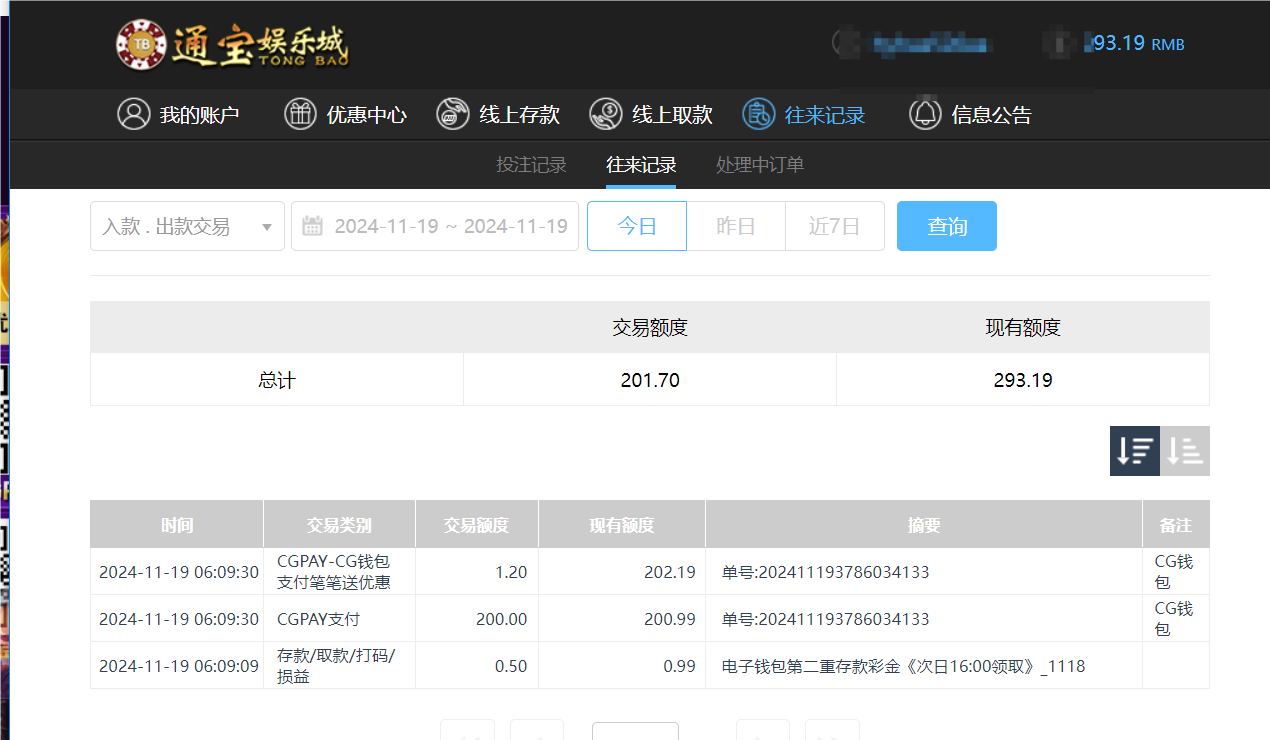Select the descending sort icon
The width and height of the screenshot is (1270, 740).
click(x=1134, y=450)
